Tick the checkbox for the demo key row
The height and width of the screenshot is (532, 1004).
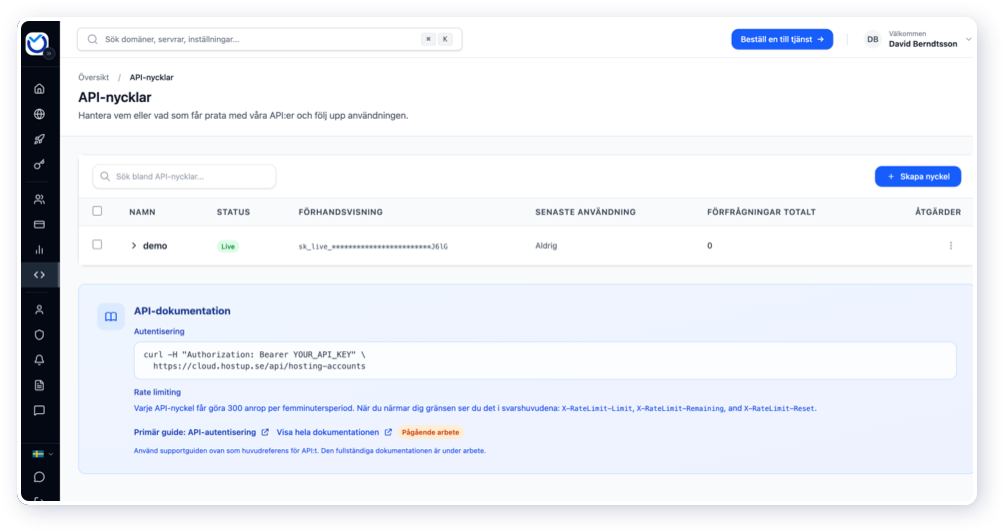[x=97, y=245]
